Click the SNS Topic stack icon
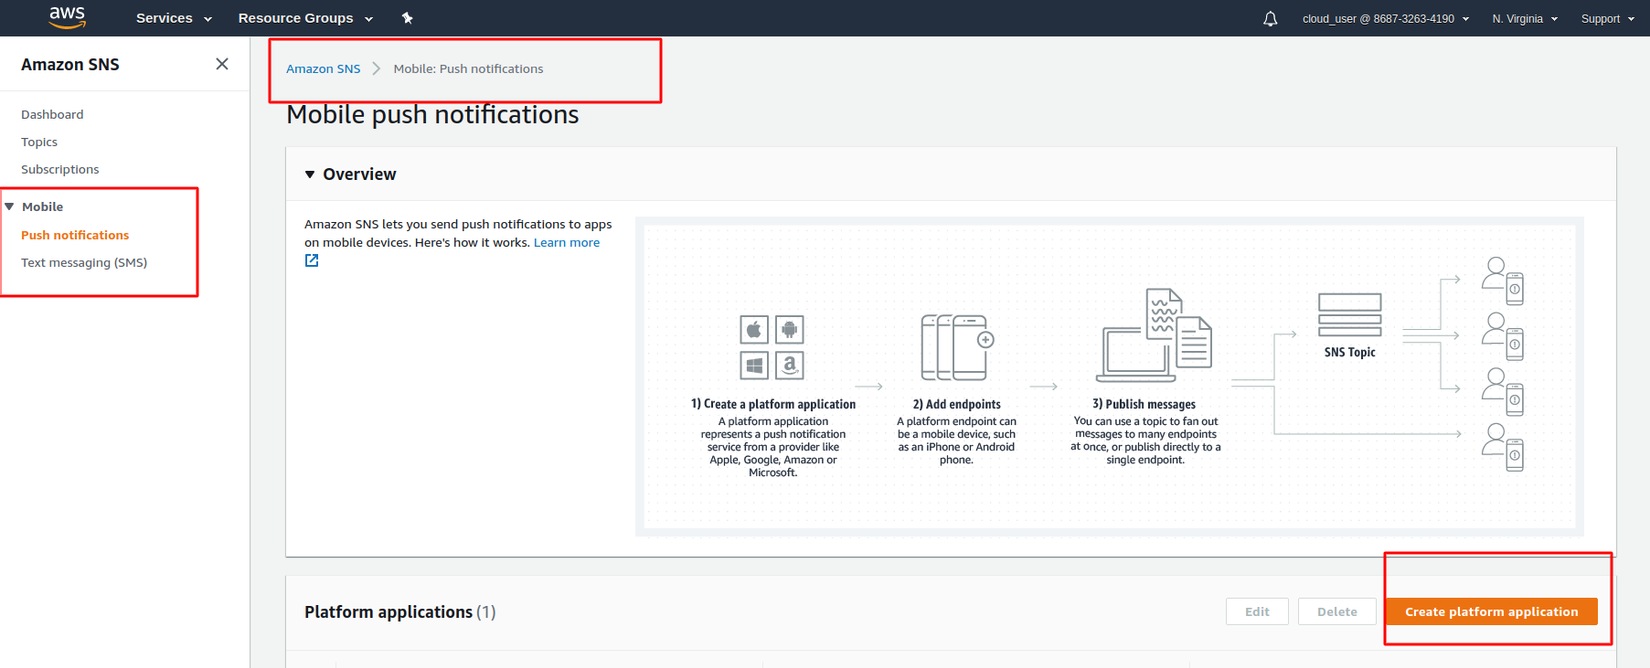The image size is (1650, 668). coord(1350,315)
